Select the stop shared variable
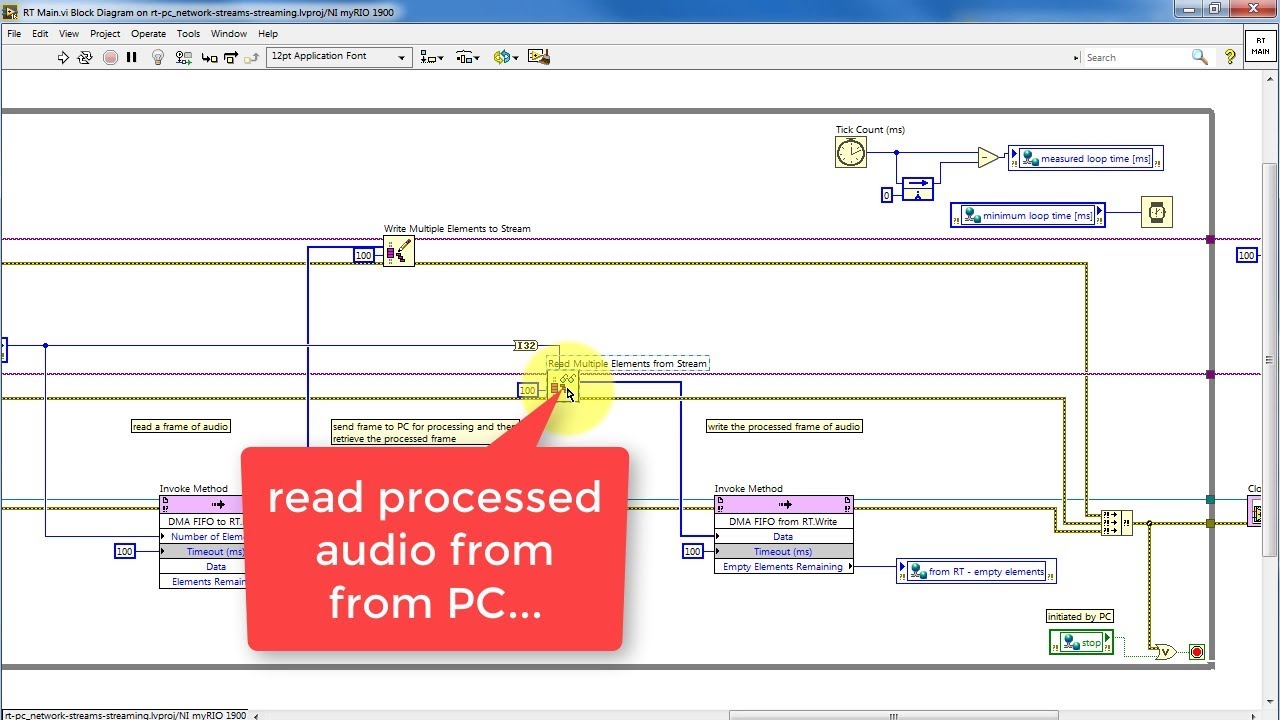 (x=1080, y=642)
